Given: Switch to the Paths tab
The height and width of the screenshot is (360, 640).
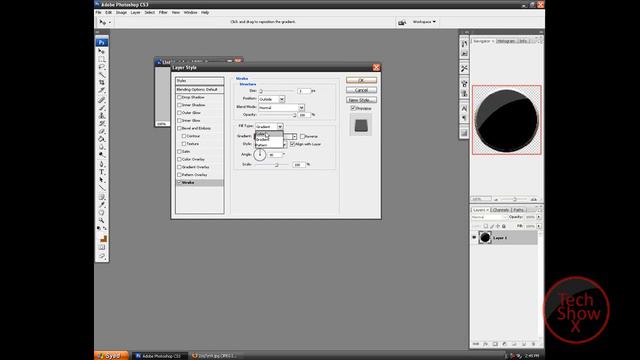Looking at the screenshot, I should [x=518, y=210].
